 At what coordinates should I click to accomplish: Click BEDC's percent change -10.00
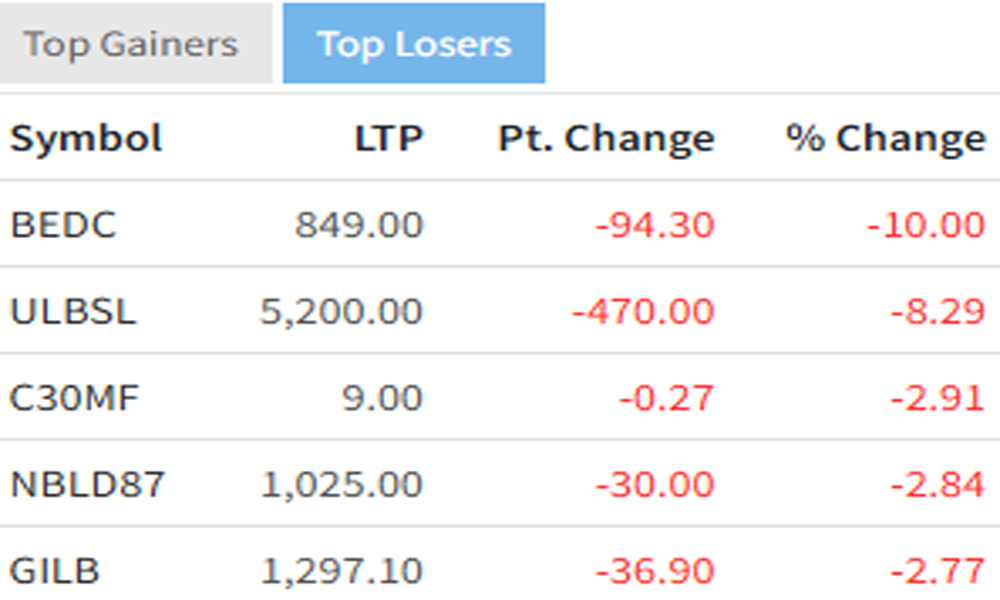point(926,225)
